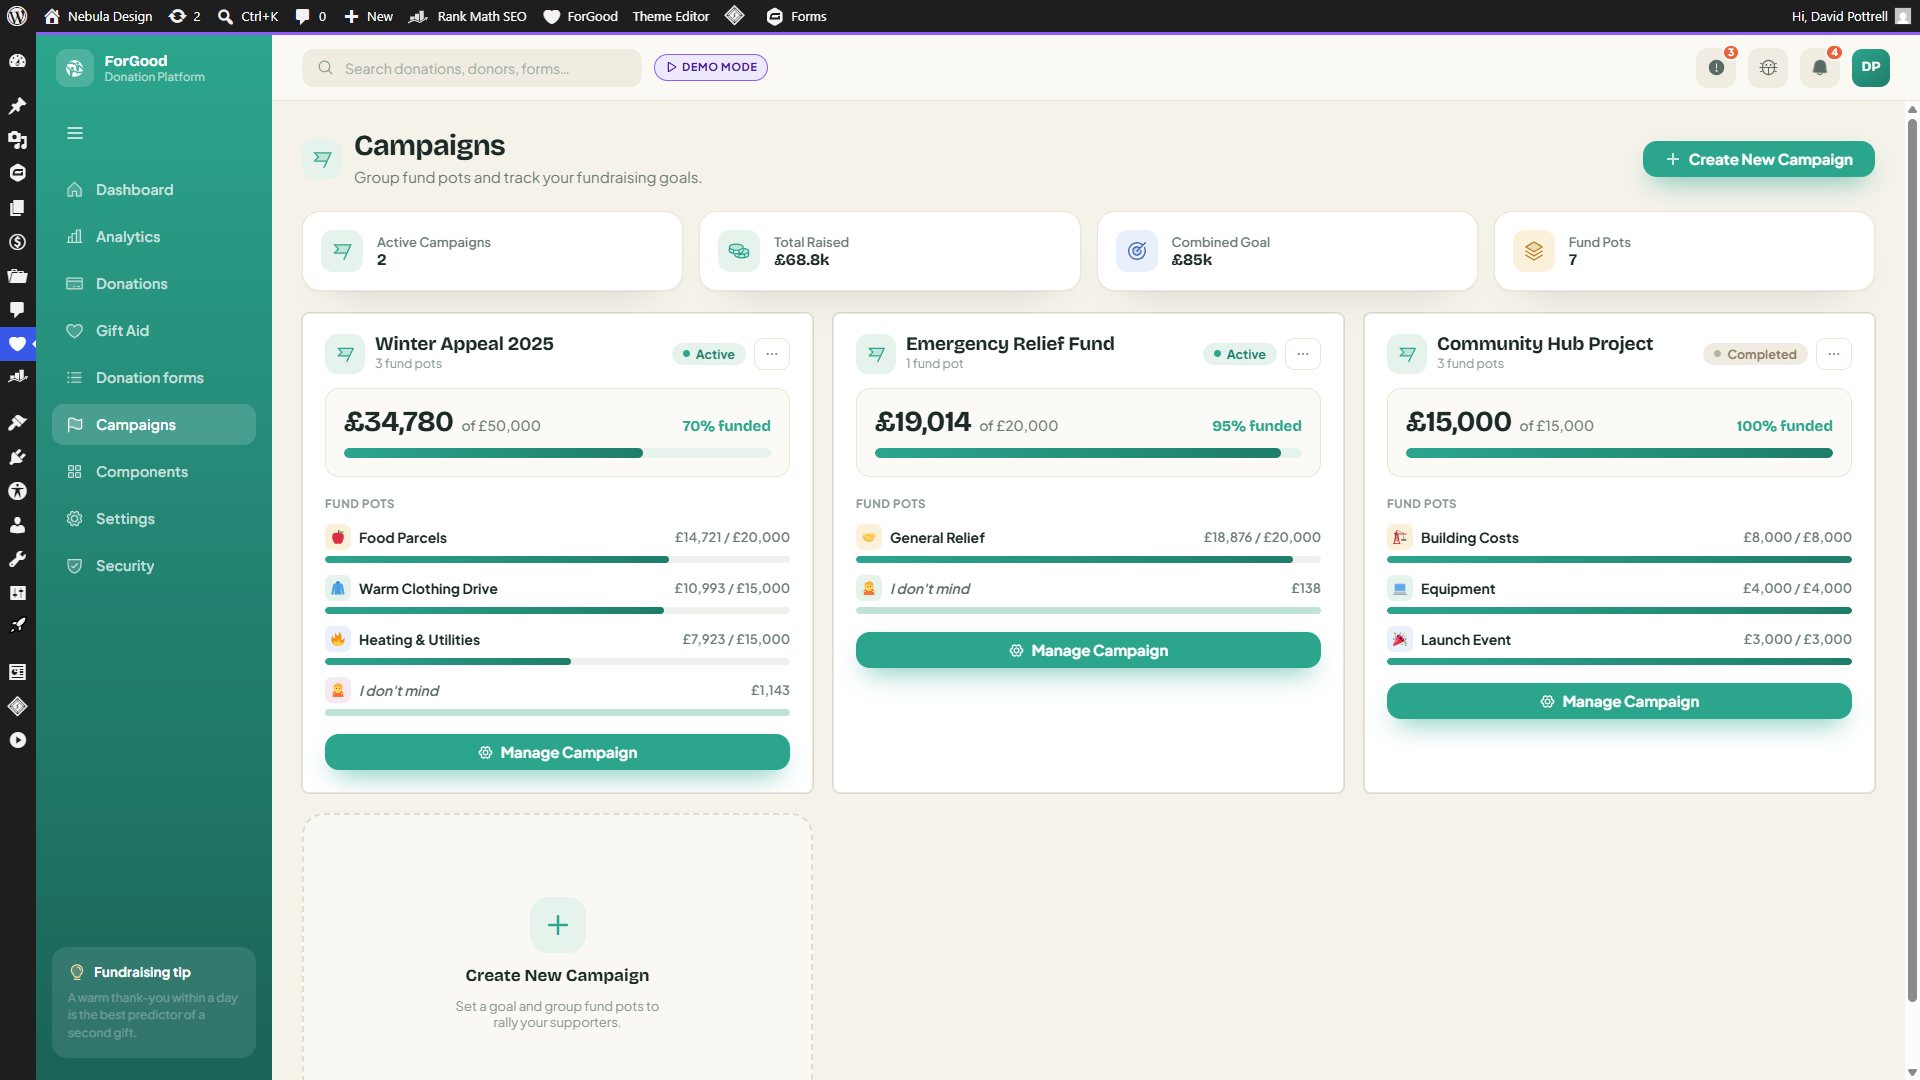Click the play circle icon in admin sidebar
The height and width of the screenshot is (1080, 1920).
tap(17, 740)
